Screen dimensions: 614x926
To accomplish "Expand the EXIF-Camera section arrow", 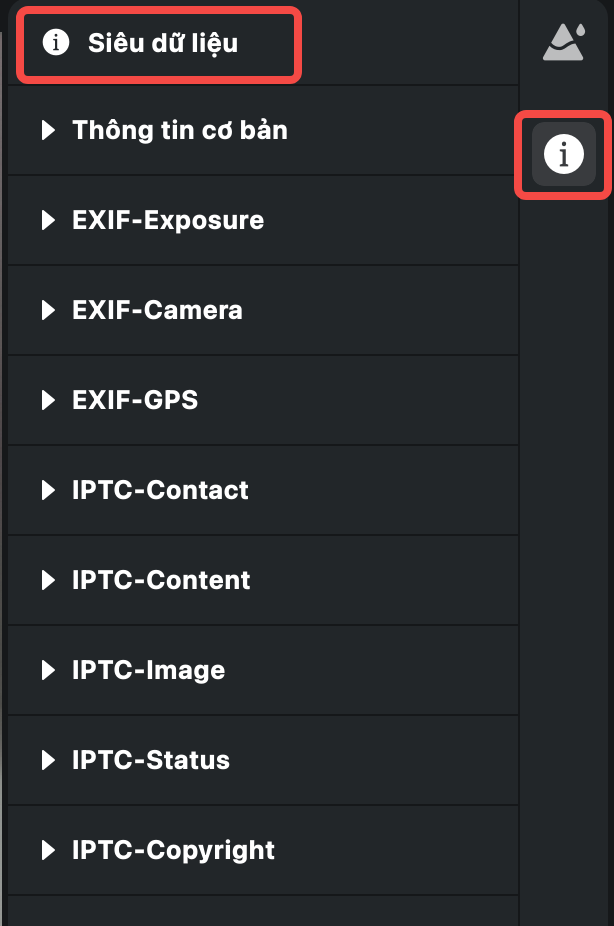I will click(48, 310).
